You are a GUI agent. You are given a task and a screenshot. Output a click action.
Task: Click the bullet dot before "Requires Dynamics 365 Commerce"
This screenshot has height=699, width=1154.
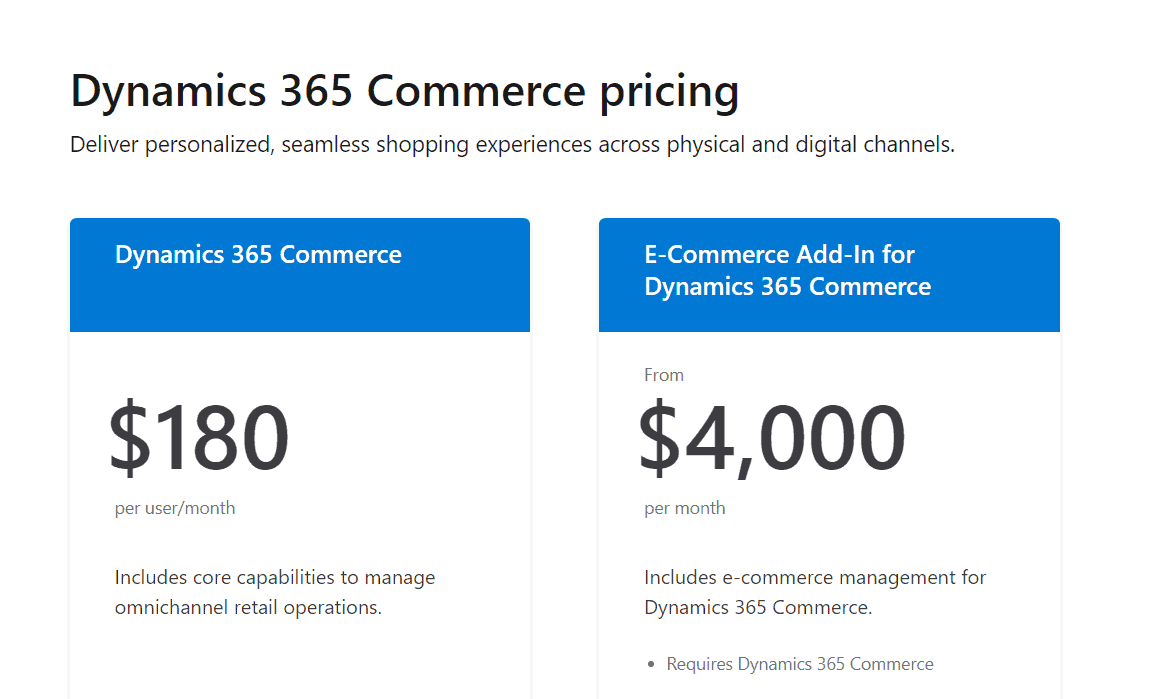[x=653, y=664]
